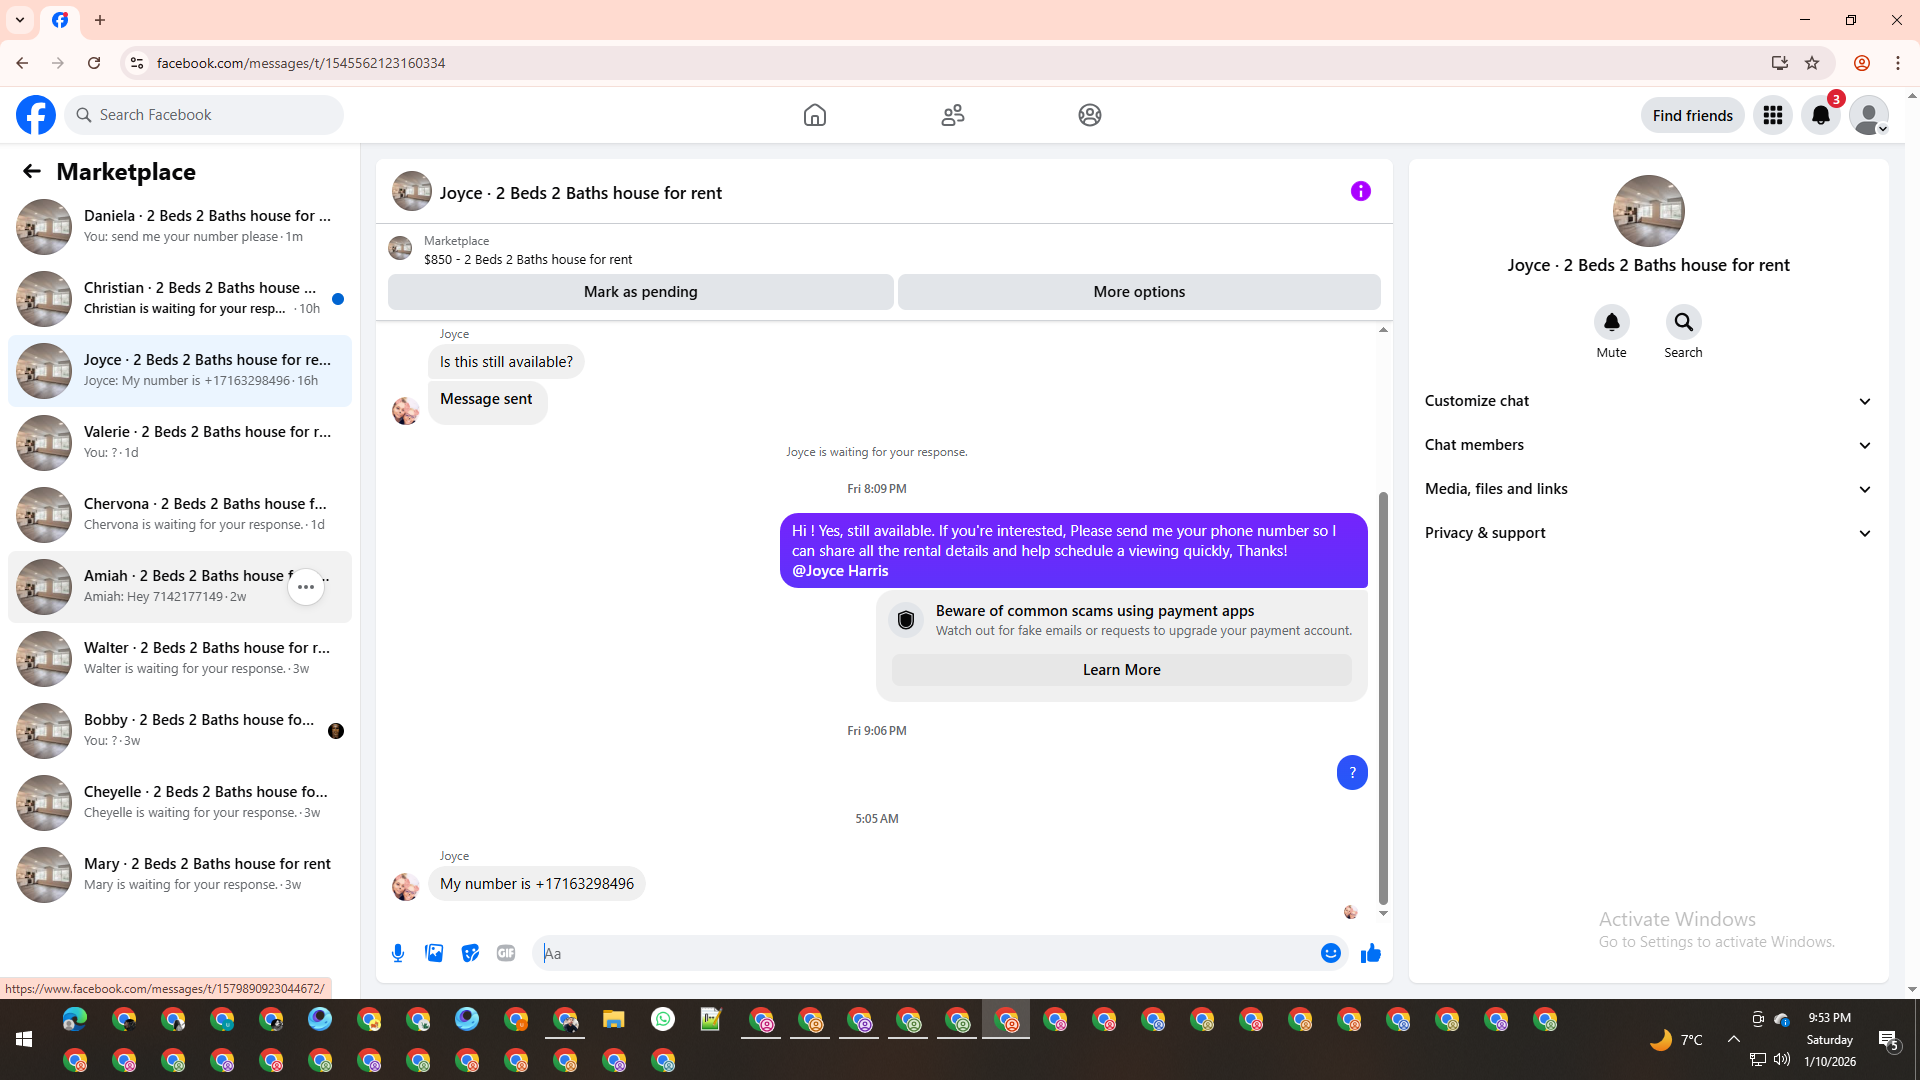Click the Mark as pending button
Viewport: 1920px width, 1080px height.
coord(640,292)
